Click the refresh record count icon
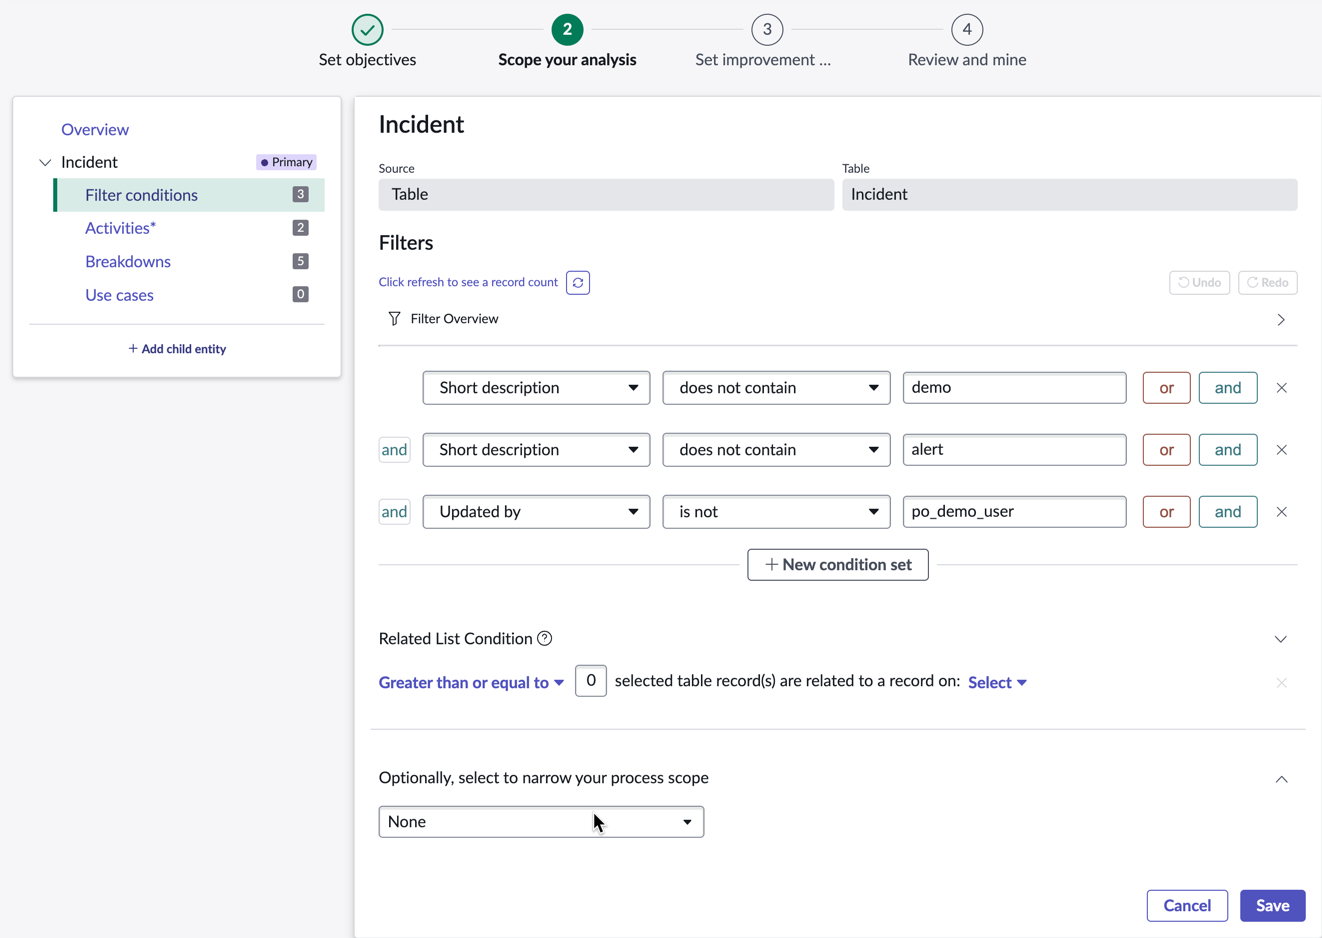The height and width of the screenshot is (938, 1322). (x=578, y=283)
